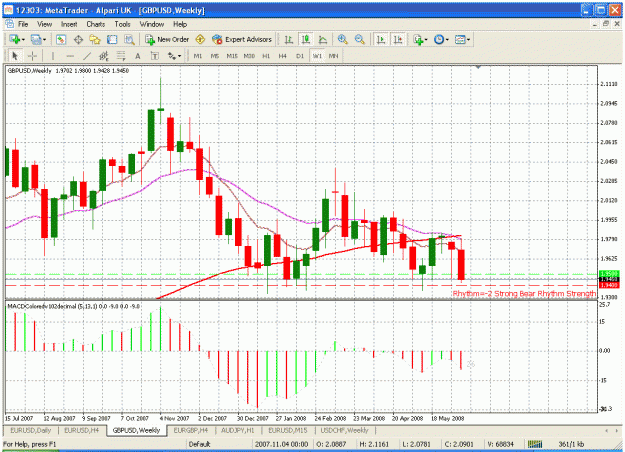This screenshot has height=452, width=625.
Task: Select the W1 weekly timeframe
Action: pos(317,56)
